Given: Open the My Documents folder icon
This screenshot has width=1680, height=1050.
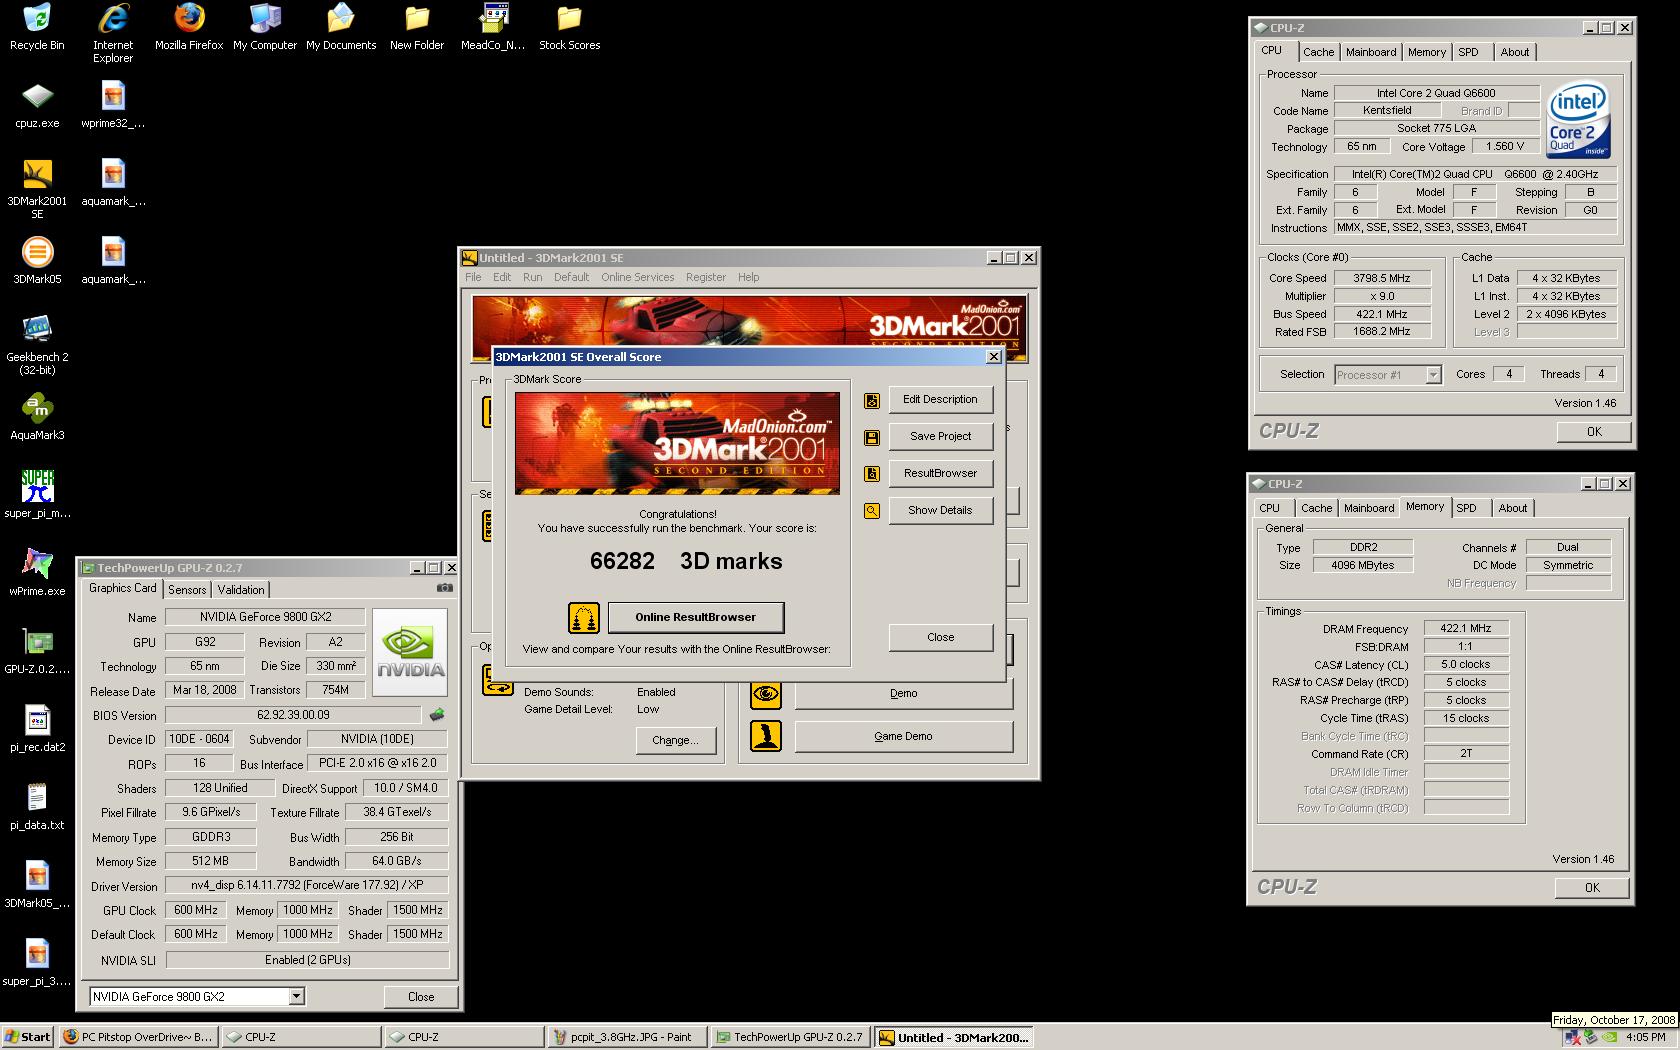Looking at the screenshot, I should tap(341, 27).
